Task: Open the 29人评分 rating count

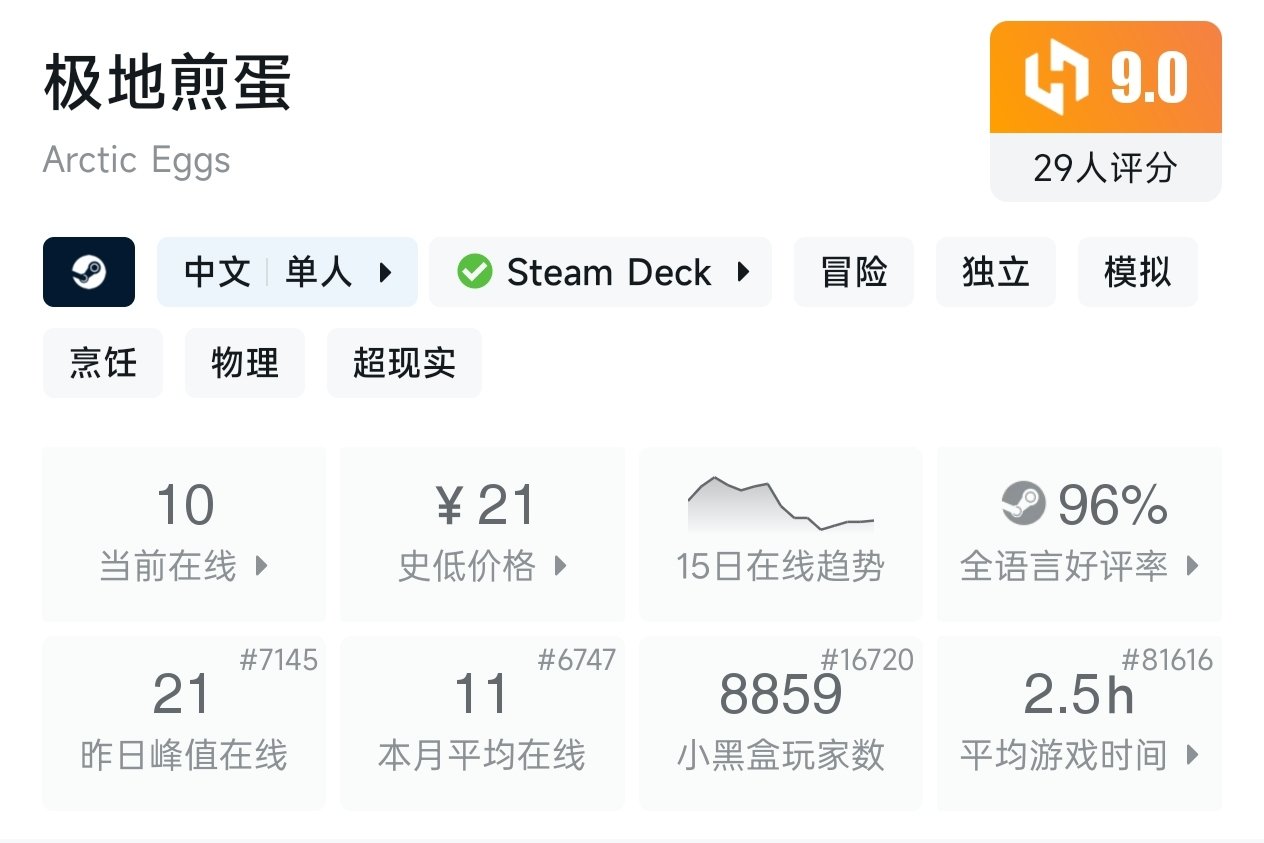Action: click(1105, 168)
